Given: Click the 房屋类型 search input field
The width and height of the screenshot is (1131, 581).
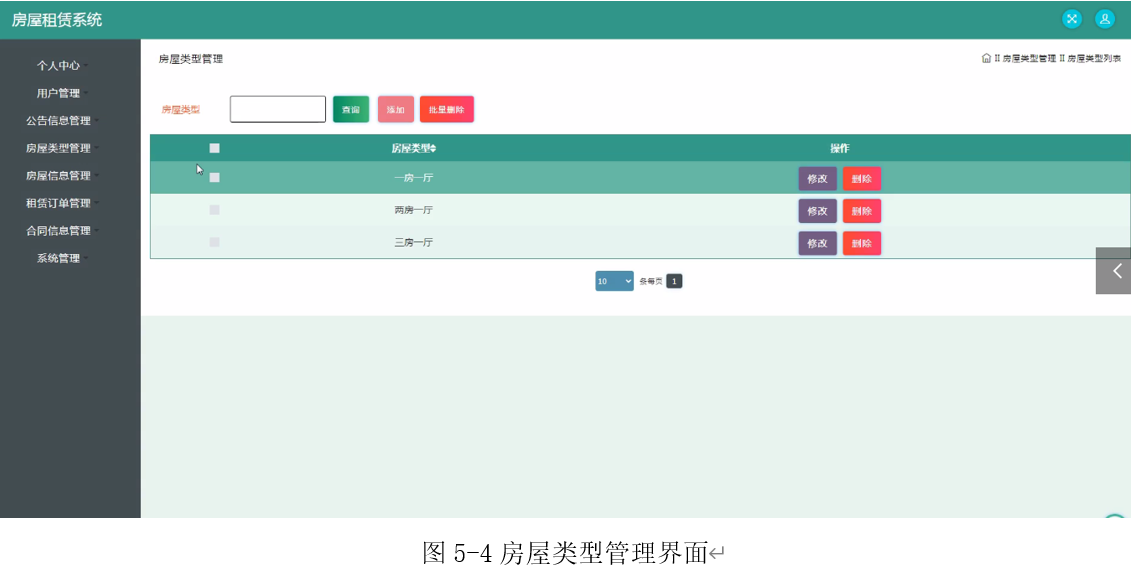Looking at the screenshot, I should click(277, 108).
